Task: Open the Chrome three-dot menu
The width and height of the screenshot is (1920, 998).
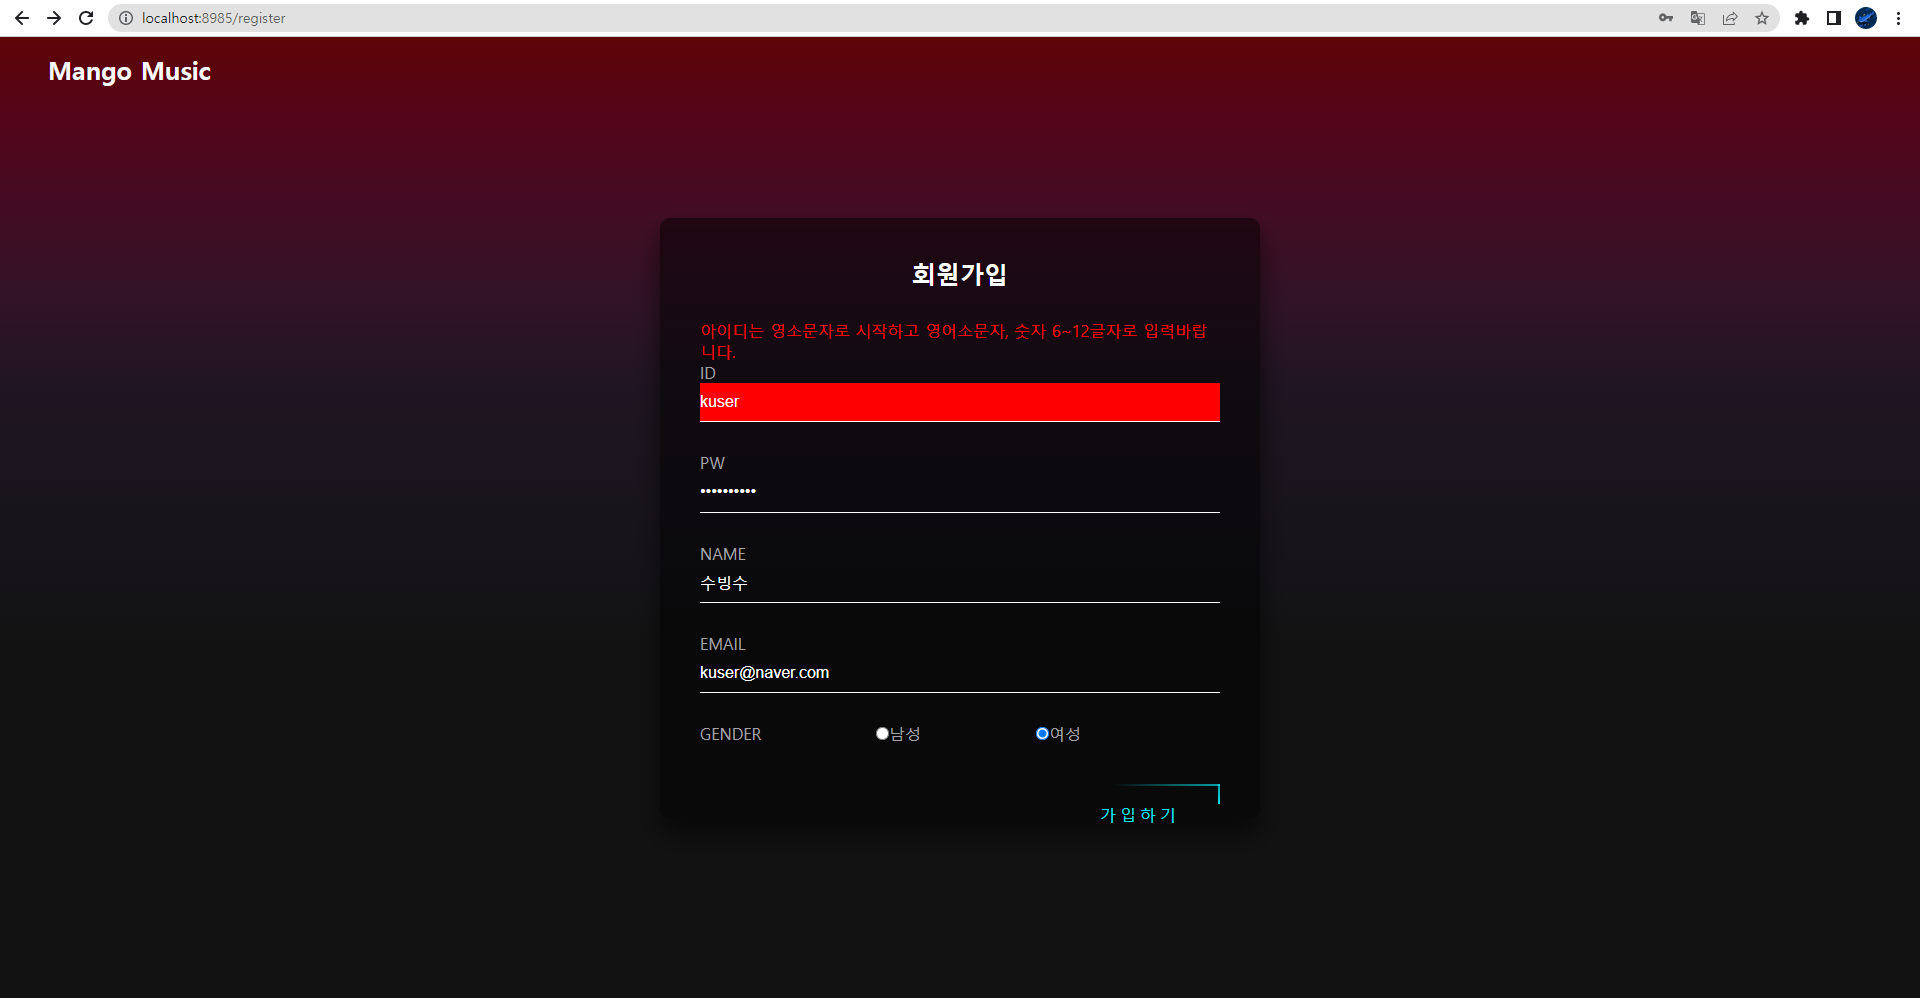Action: point(1898,18)
